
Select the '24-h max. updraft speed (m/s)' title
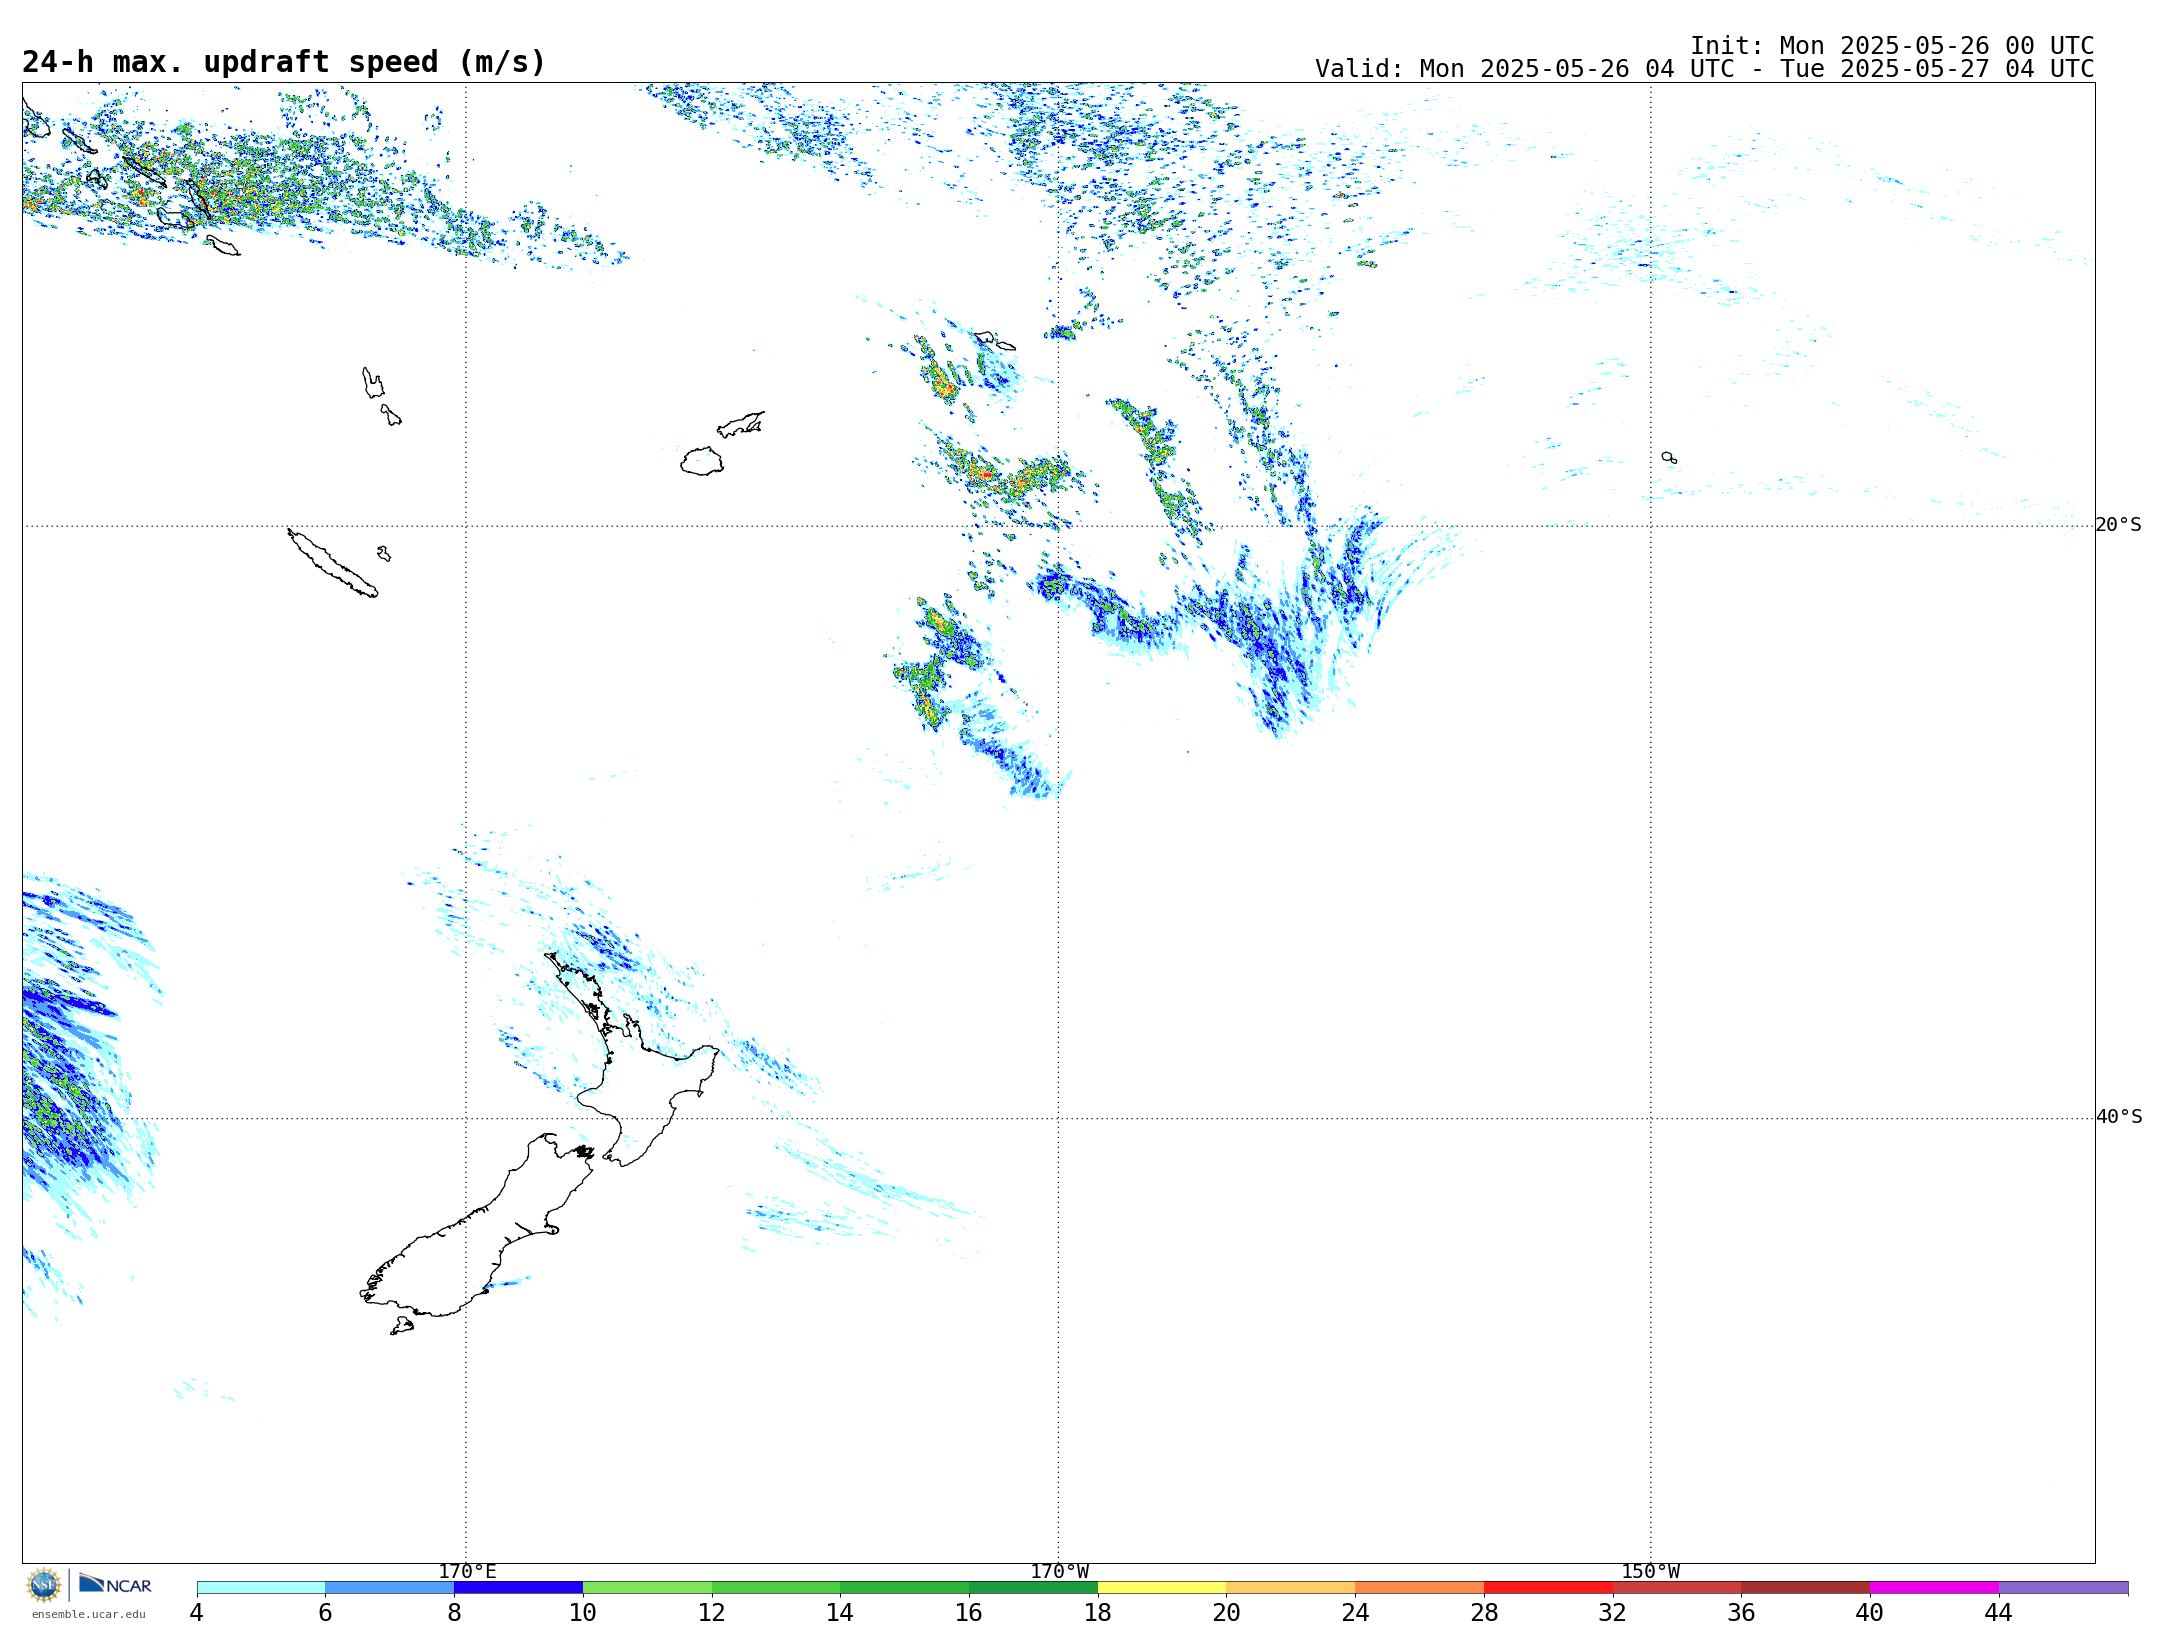[x=284, y=62]
